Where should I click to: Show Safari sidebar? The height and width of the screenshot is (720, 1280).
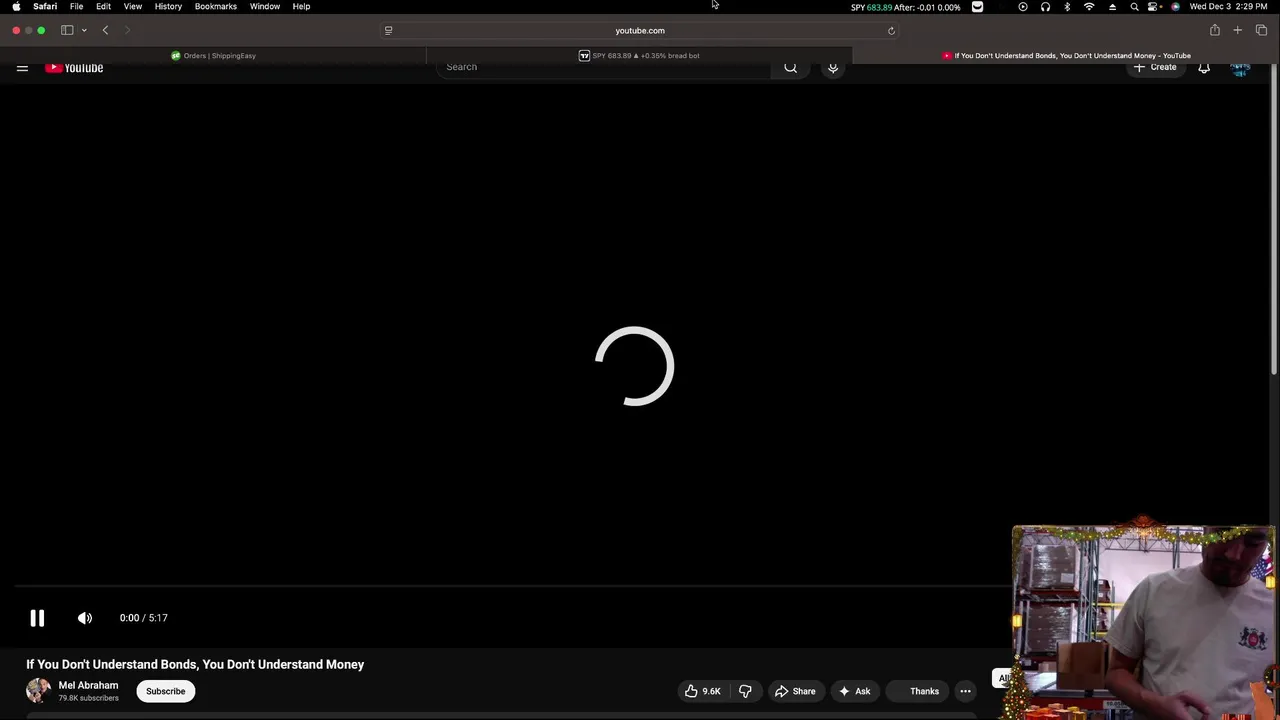67,30
